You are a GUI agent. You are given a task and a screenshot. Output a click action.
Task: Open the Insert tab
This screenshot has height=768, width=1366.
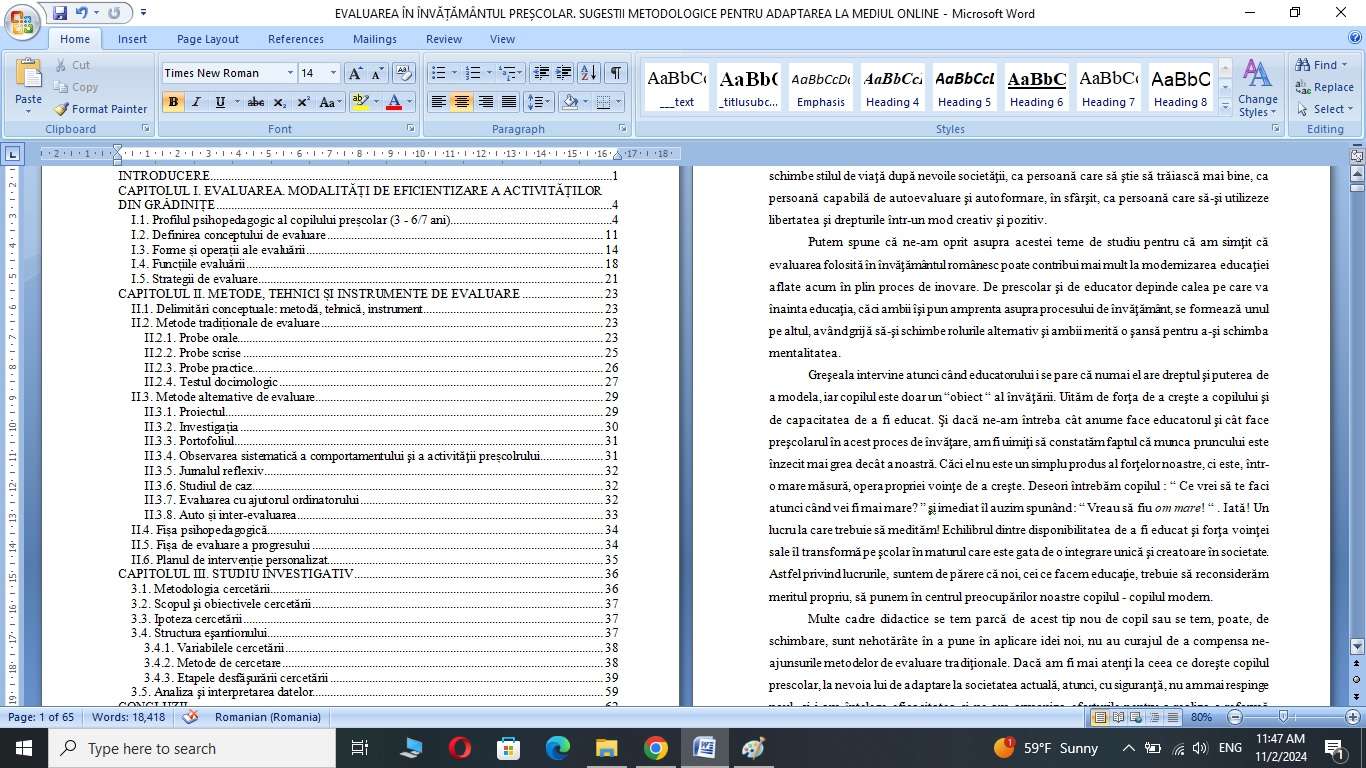(x=132, y=39)
